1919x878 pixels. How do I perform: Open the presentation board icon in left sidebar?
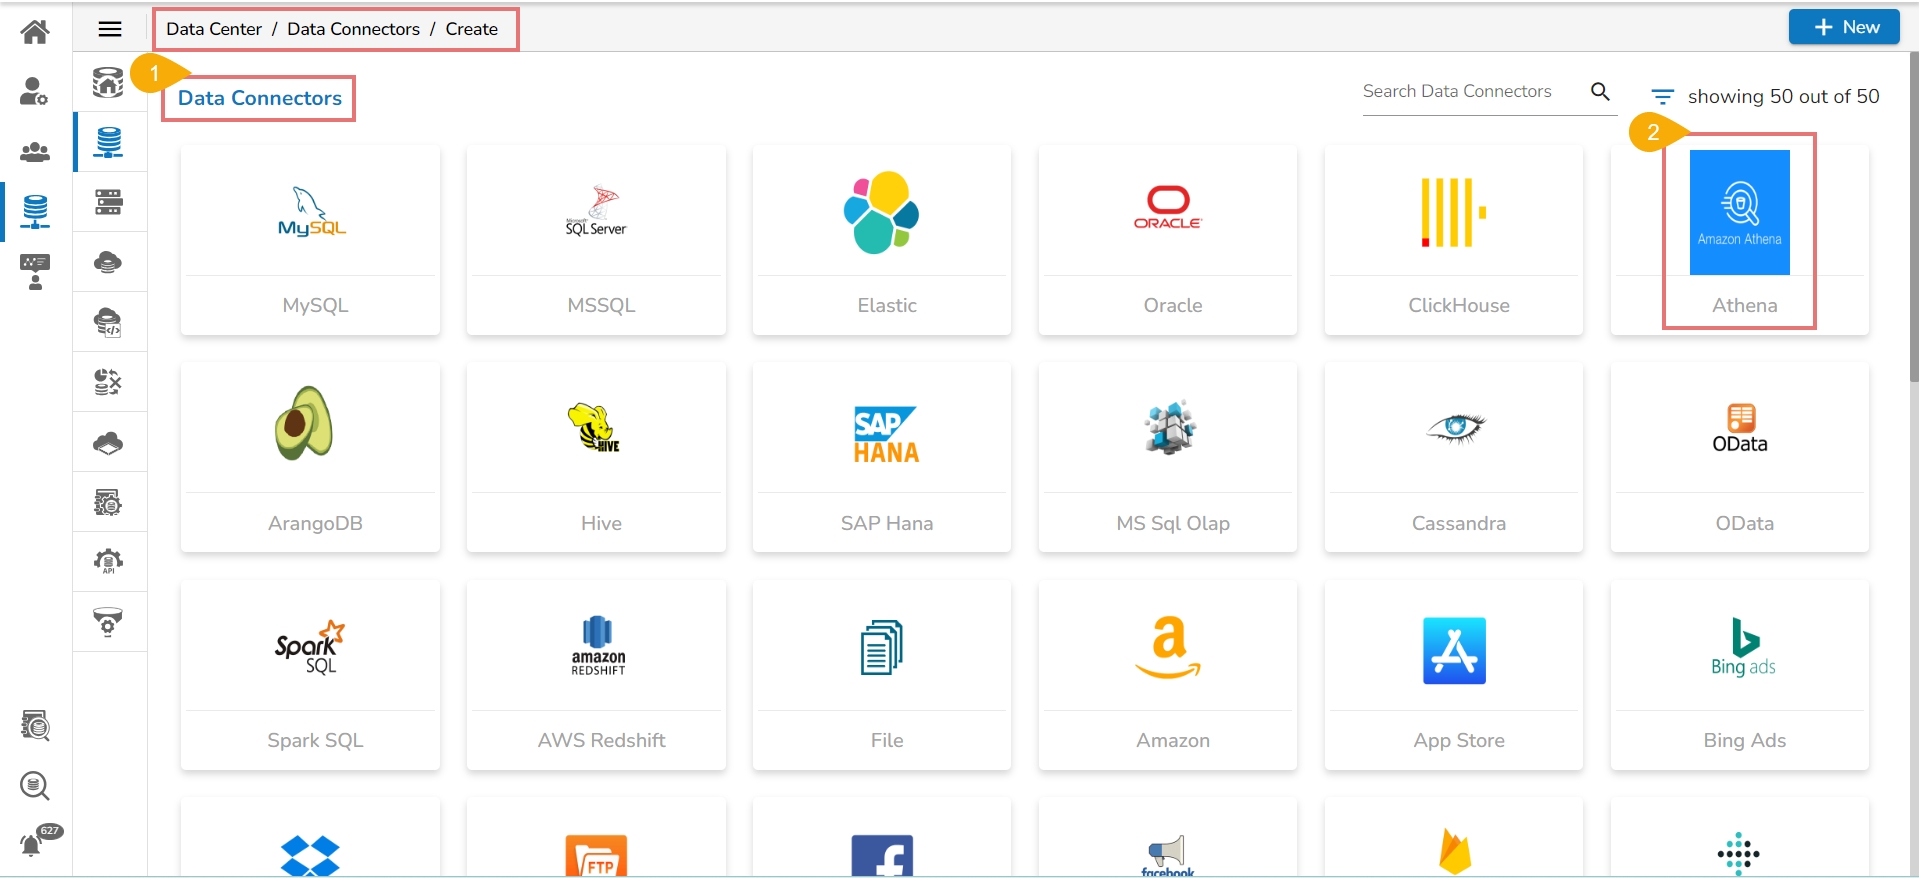click(35, 271)
